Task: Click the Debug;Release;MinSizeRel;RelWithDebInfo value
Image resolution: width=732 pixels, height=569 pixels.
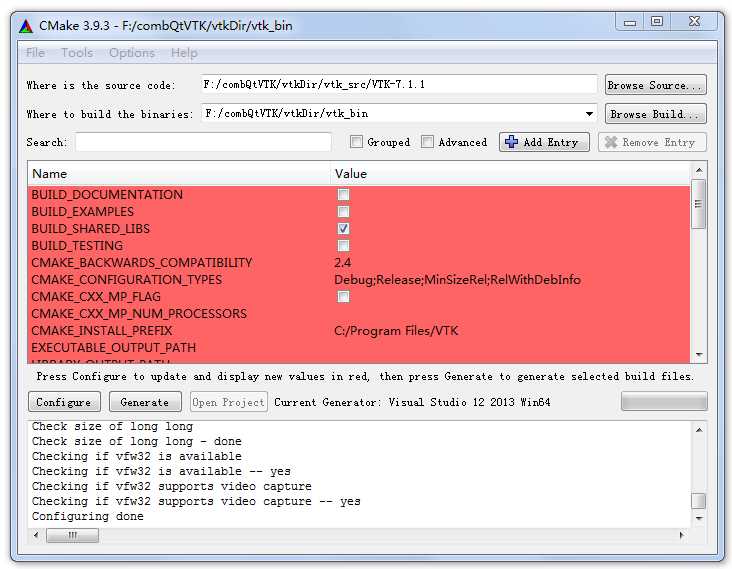Action: [458, 280]
